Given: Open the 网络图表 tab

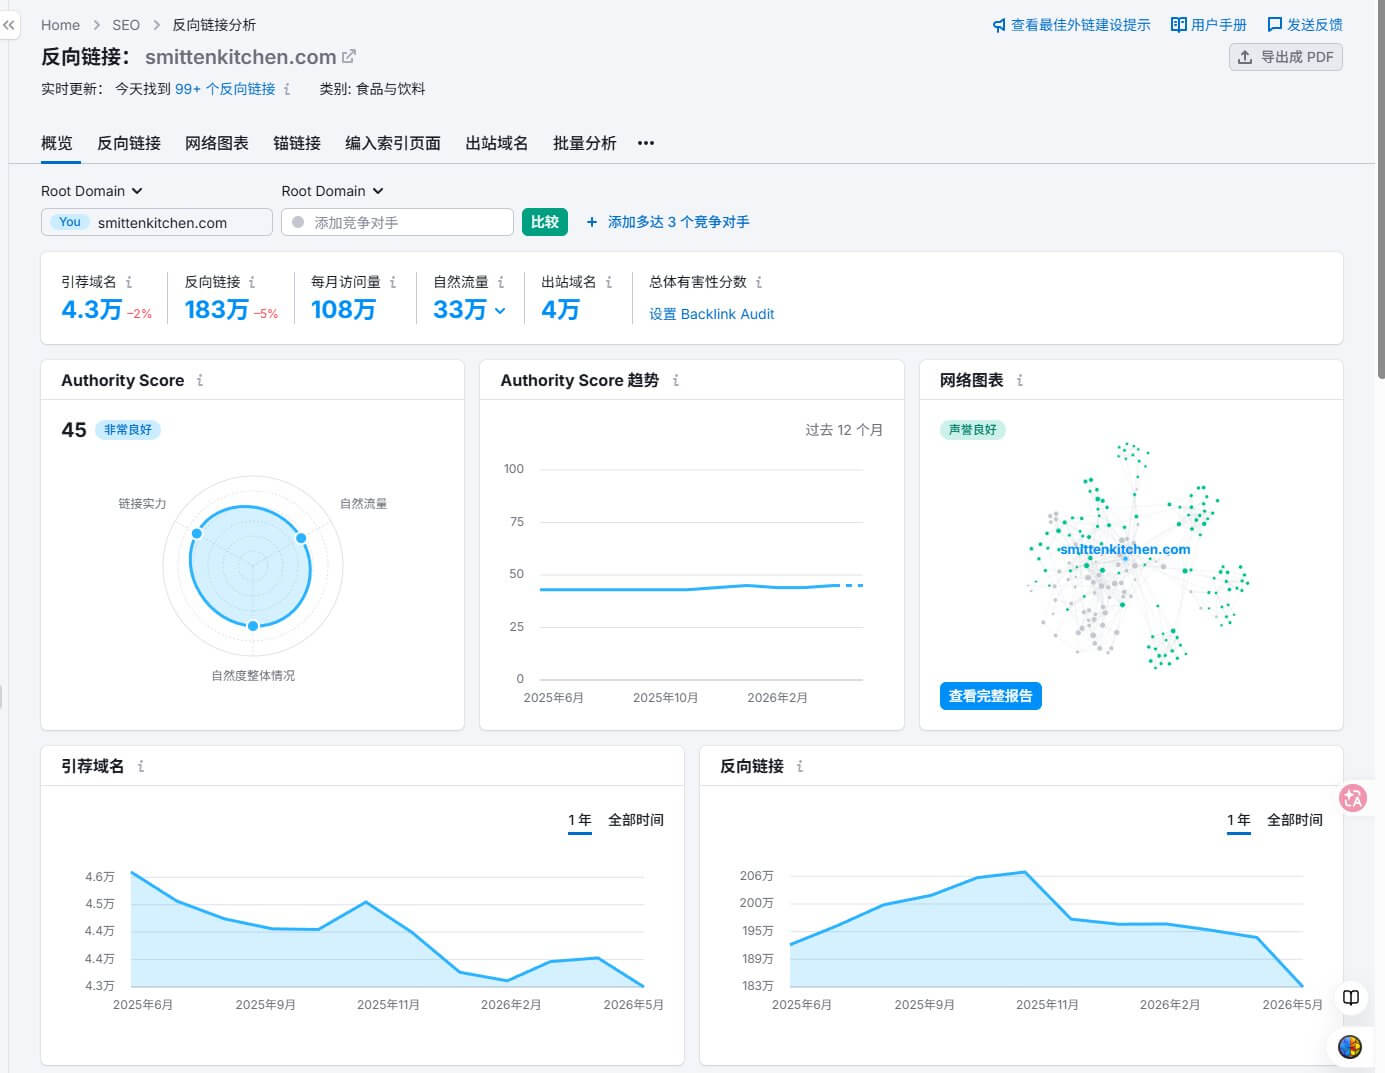Looking at the screenshot, I should [217, 143].
